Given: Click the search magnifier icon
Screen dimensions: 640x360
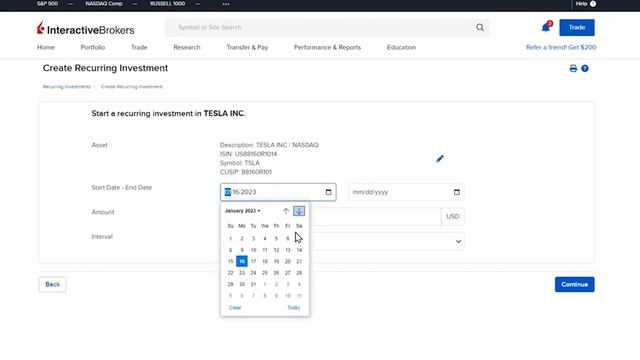Looking at the screenshot, I should tap(480, 27).
